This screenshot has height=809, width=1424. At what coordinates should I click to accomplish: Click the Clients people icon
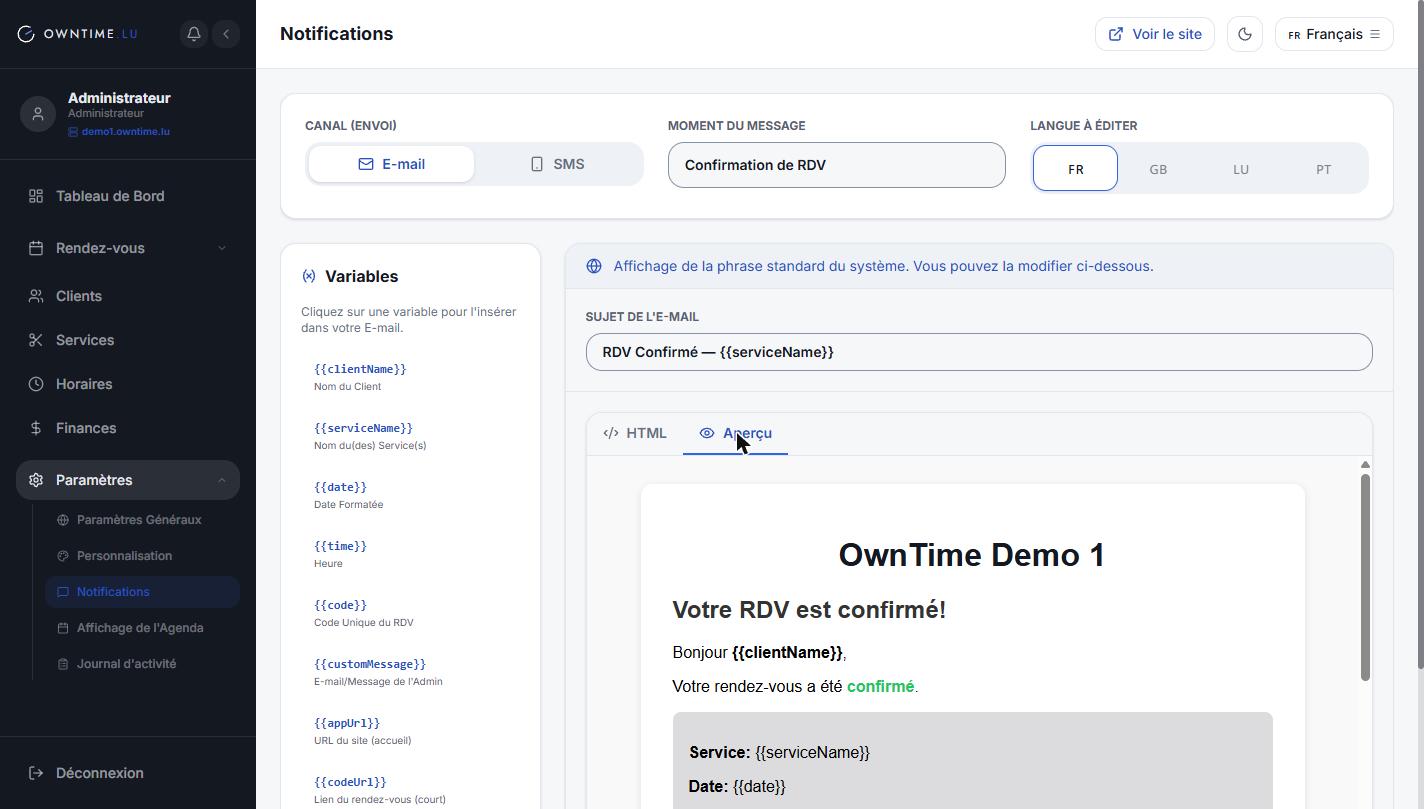tap(36, 296)
